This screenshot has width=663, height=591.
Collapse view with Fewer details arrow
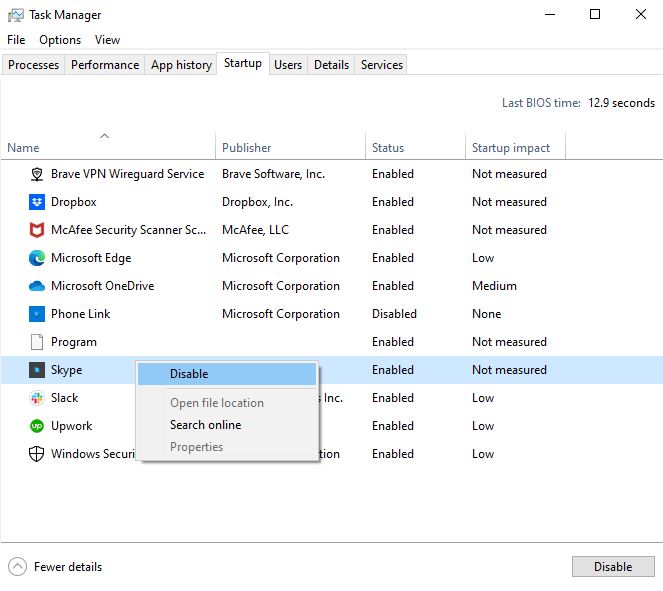point(17,566)
